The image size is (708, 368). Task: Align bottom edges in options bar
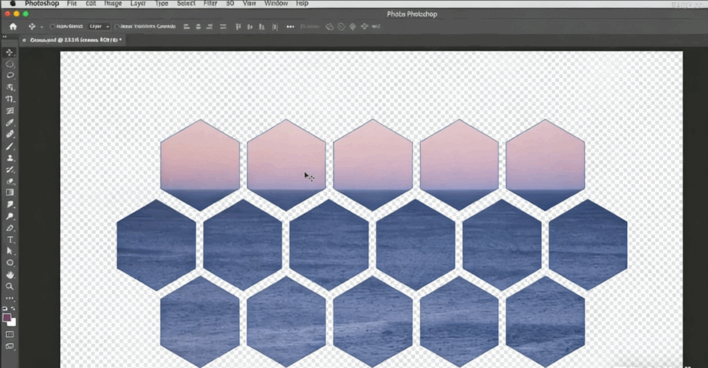tap(261, 27)
